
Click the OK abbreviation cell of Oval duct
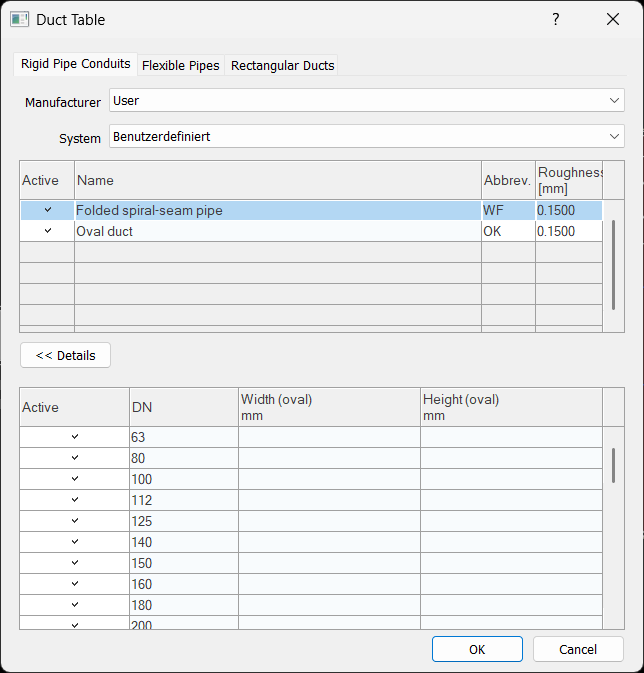point(508,231)
